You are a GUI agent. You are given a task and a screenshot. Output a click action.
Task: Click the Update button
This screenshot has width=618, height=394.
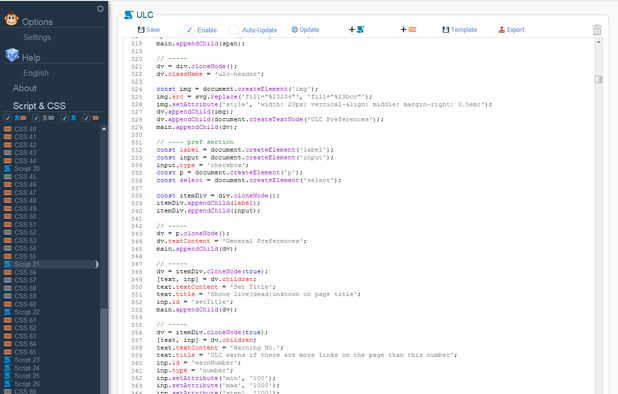pos(305,30)
